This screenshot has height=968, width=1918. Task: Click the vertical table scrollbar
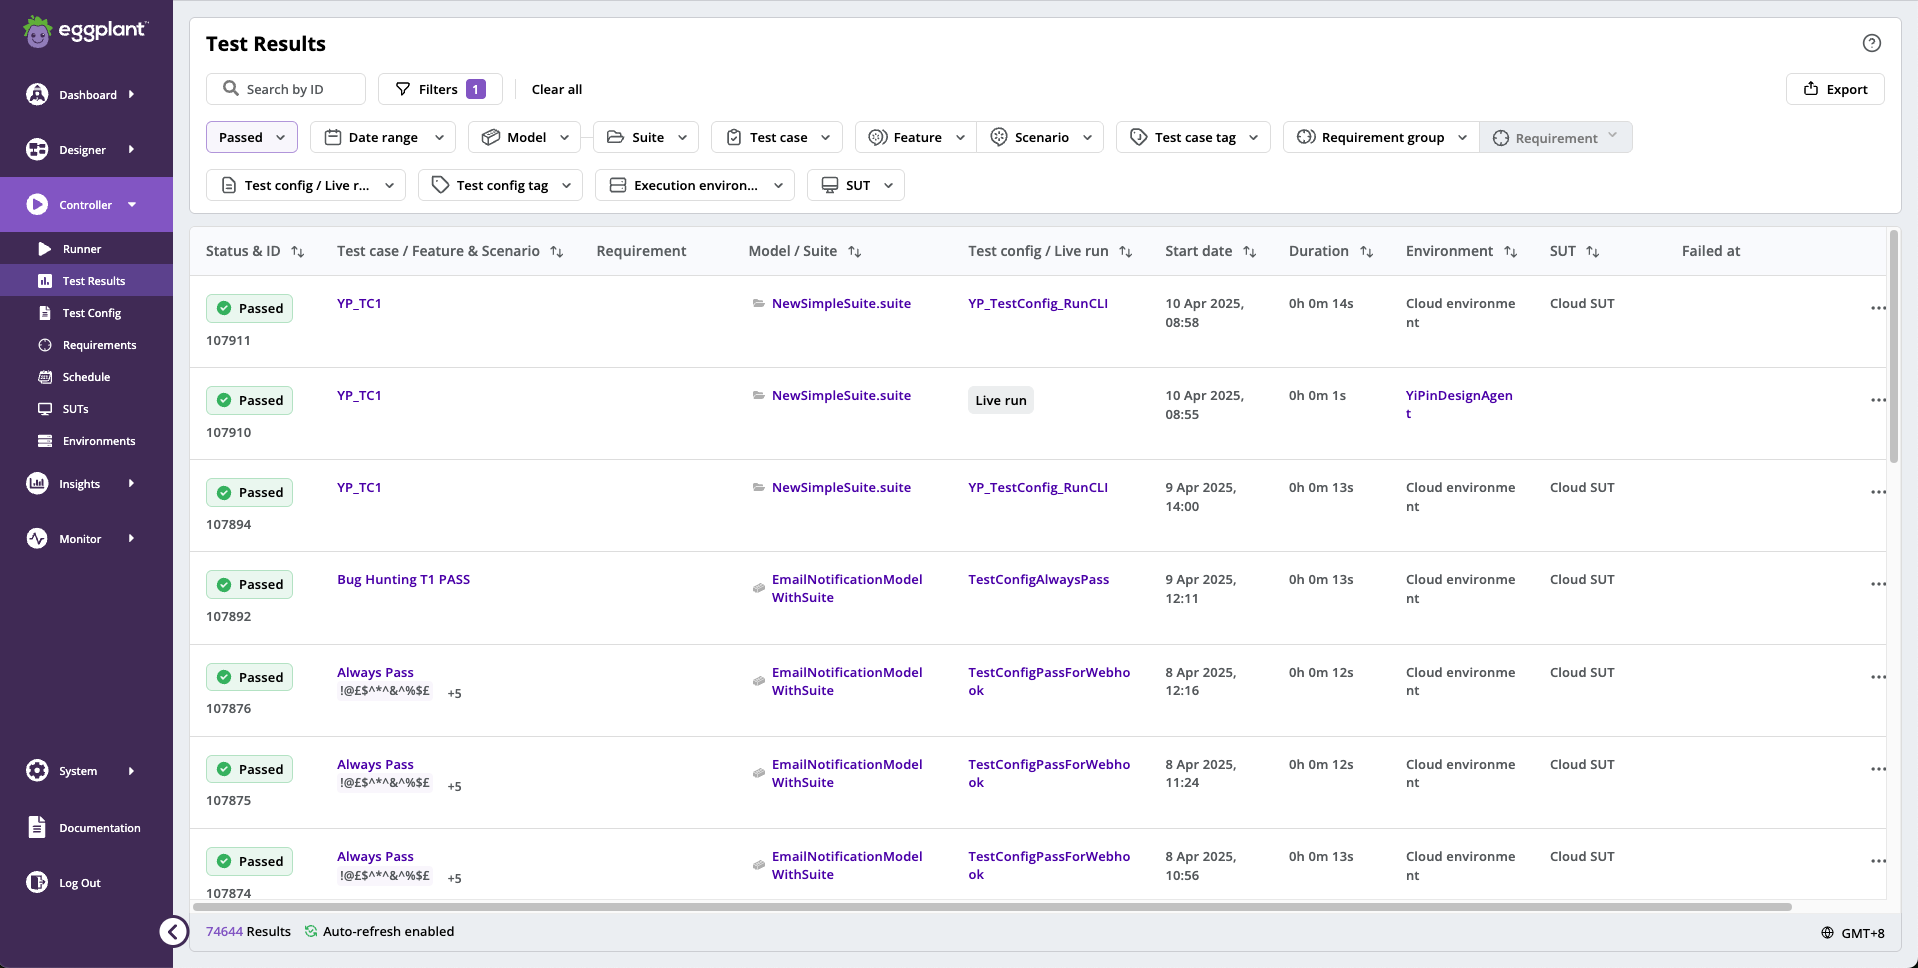coord(1893,348)
